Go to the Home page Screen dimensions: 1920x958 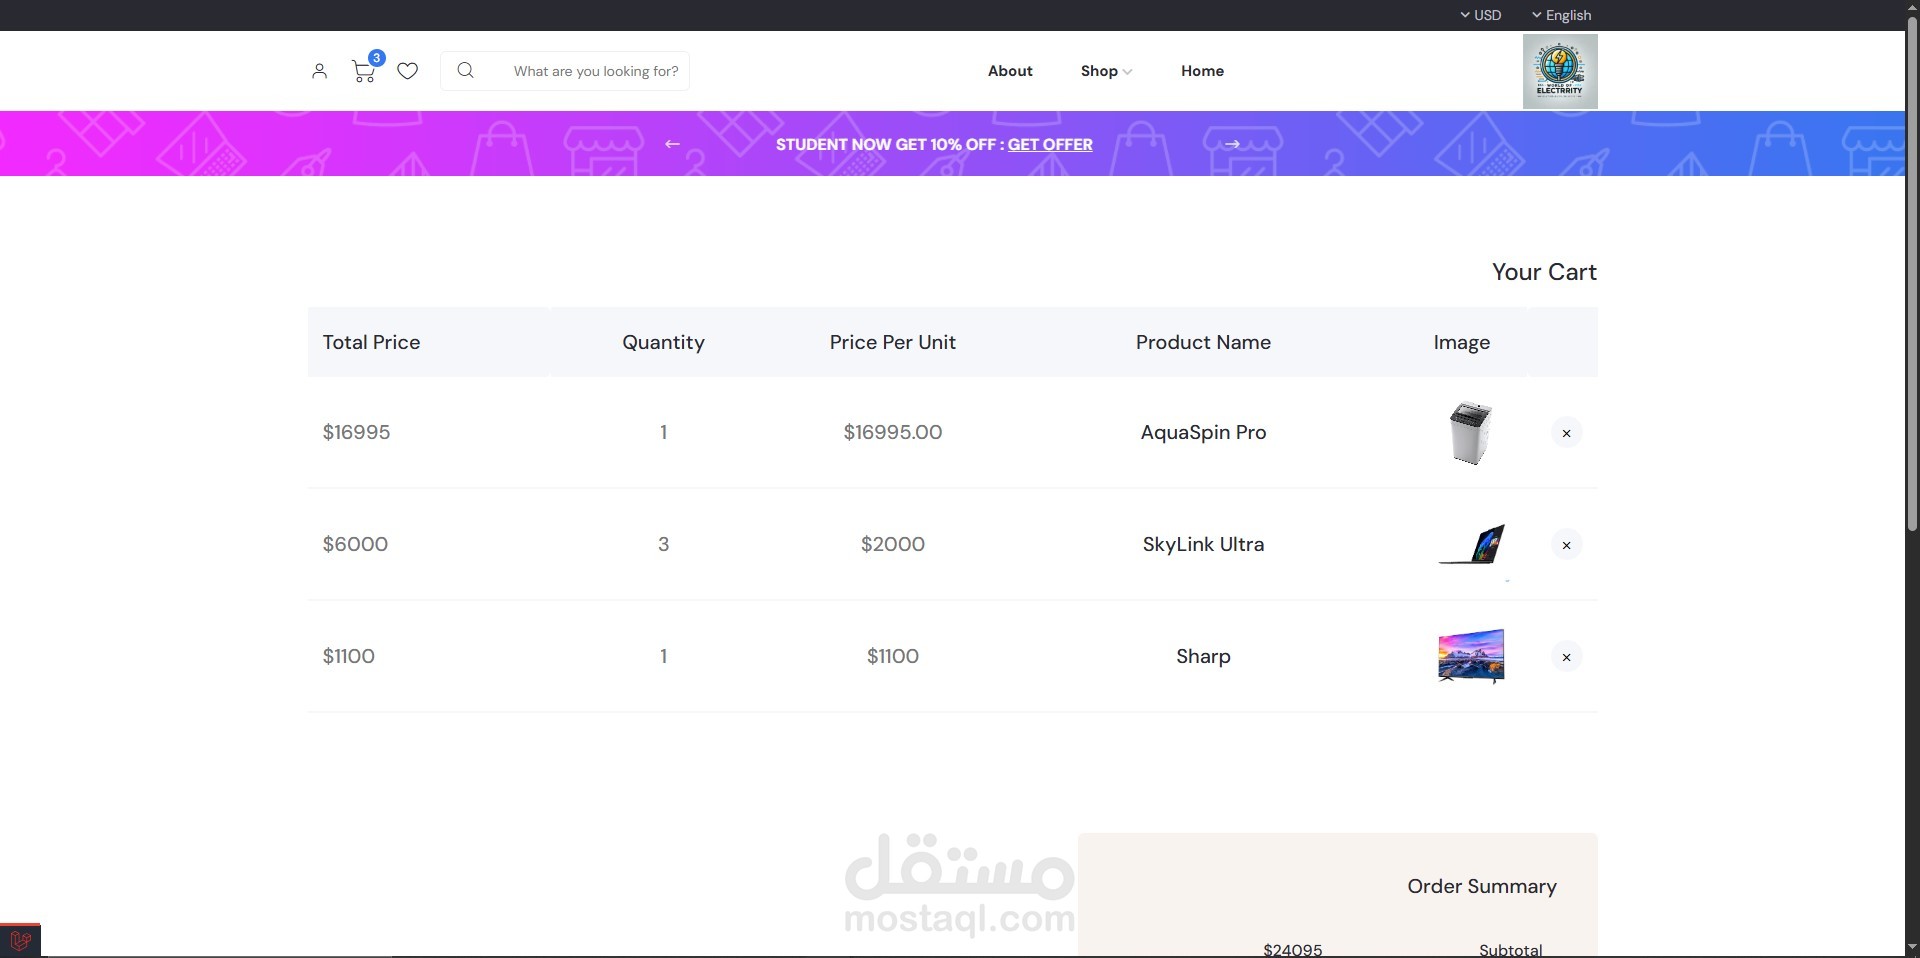coord(1202,71)
